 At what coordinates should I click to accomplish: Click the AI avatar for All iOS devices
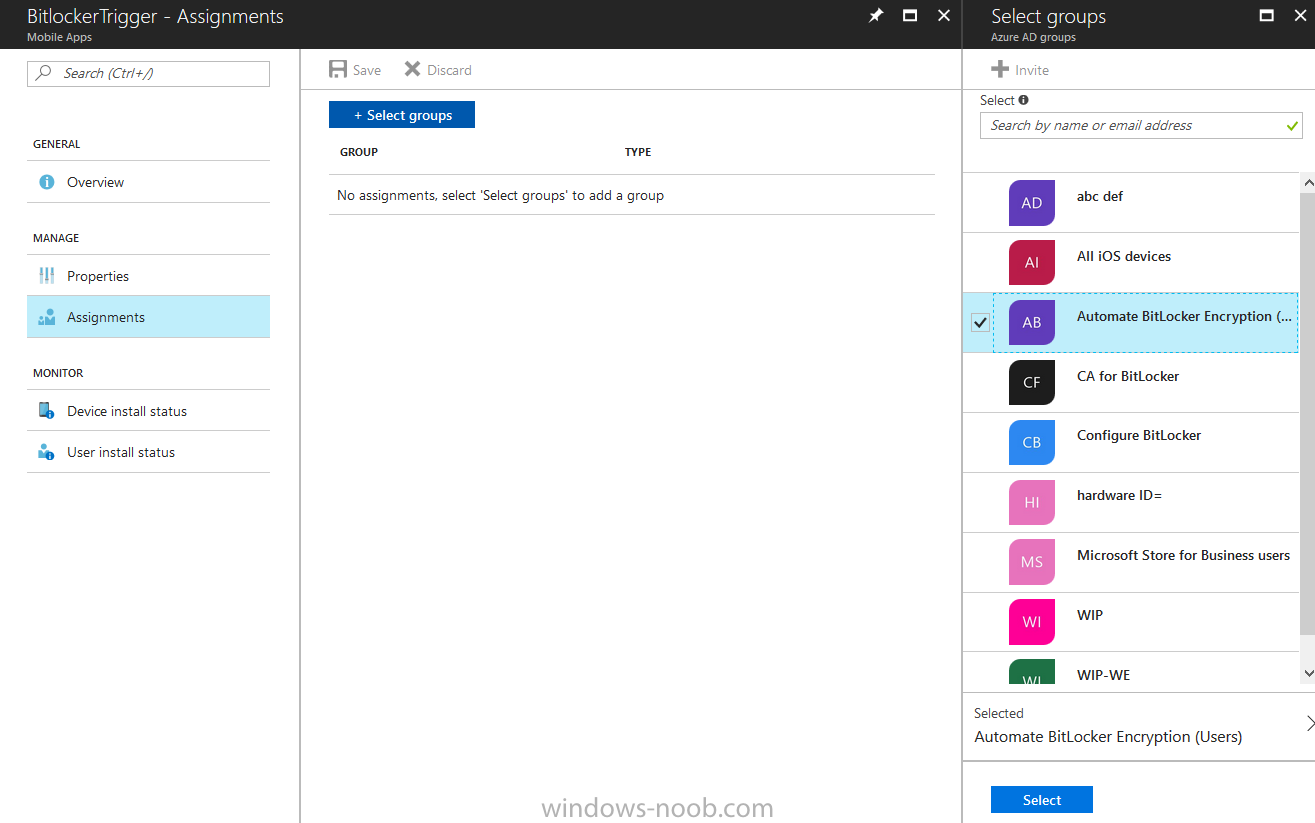pos(1032,263)
